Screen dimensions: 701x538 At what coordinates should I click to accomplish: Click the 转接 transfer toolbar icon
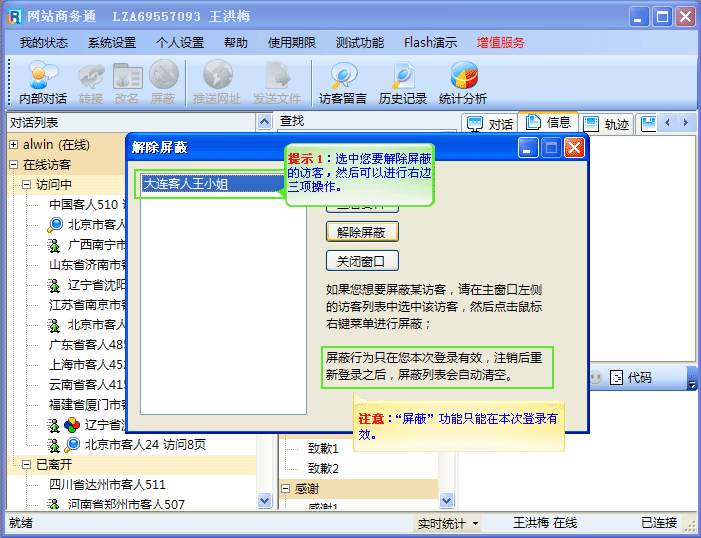(x=91, y=82)
